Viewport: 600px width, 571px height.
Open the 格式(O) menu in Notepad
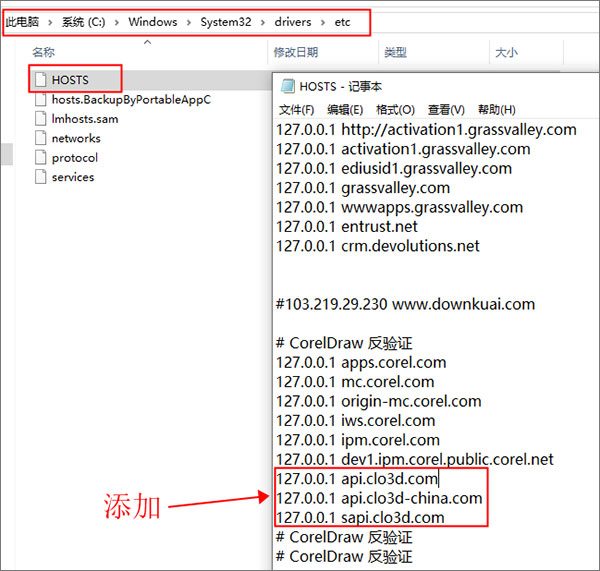395,110
